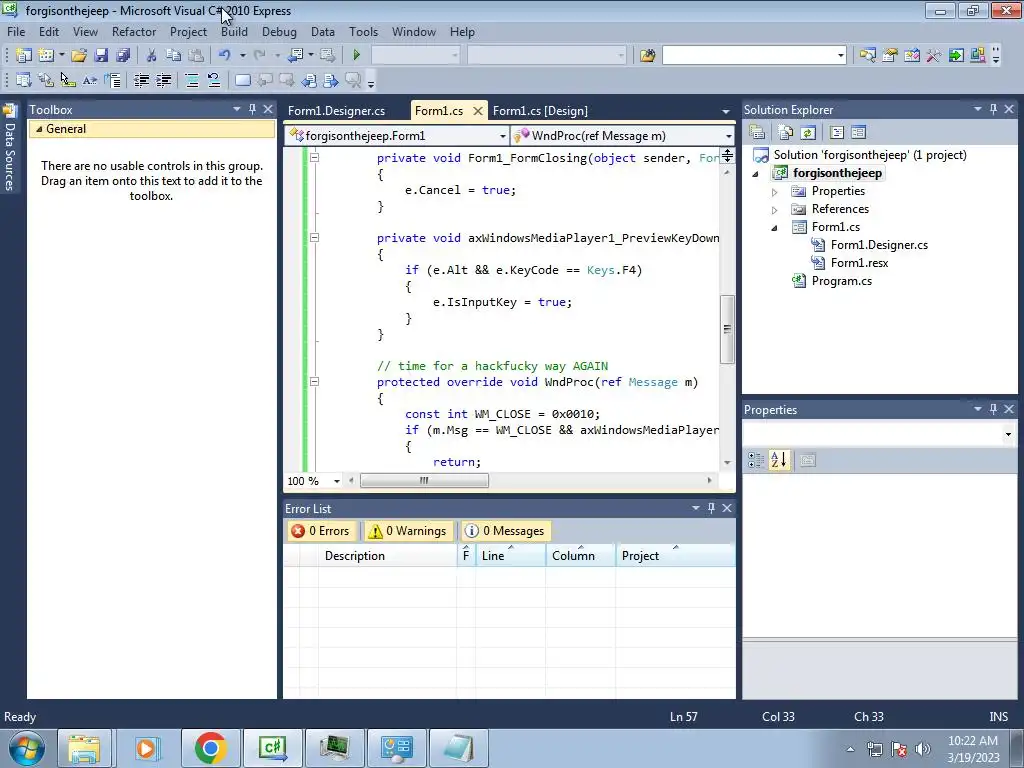The width and height of the screenshot is (1024, 768).
Task: Collapse the Form1.cs node in Solution Explorer
Action: click(775, 227)
